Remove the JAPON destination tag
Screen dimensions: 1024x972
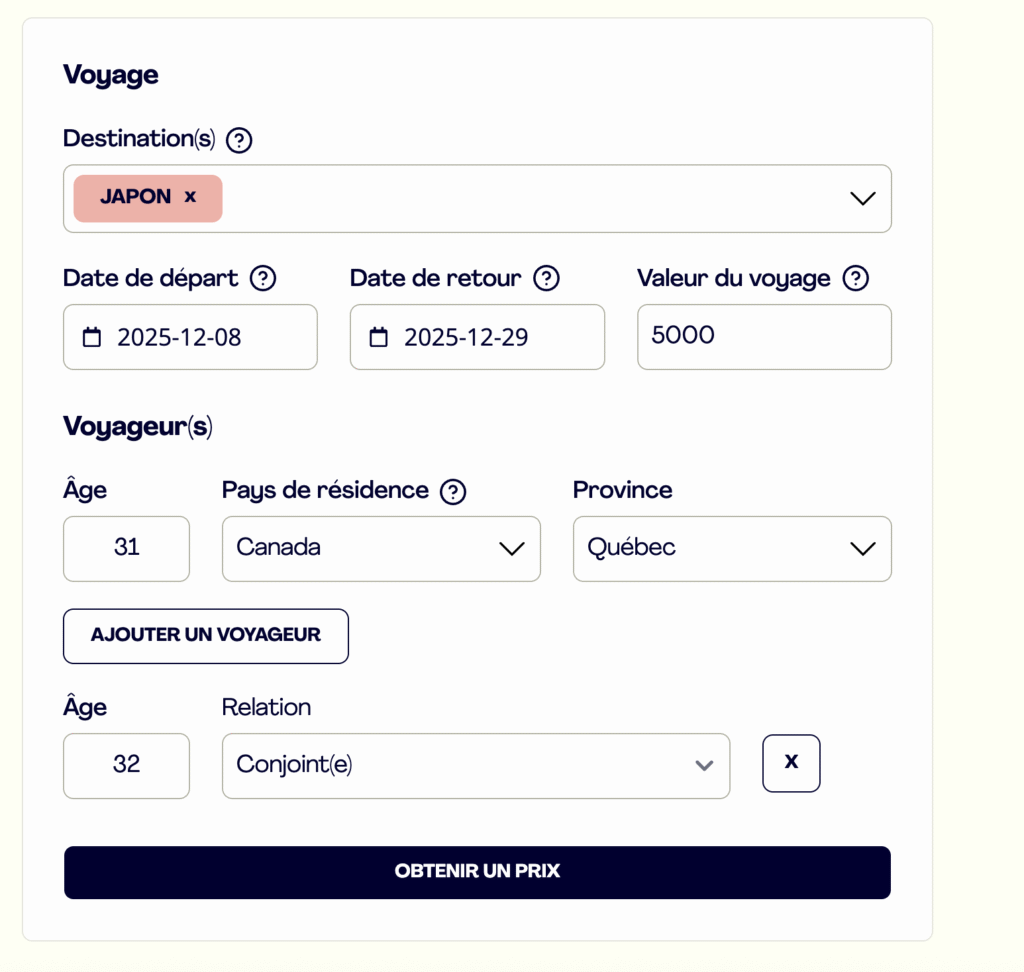[x=190, y=197]
